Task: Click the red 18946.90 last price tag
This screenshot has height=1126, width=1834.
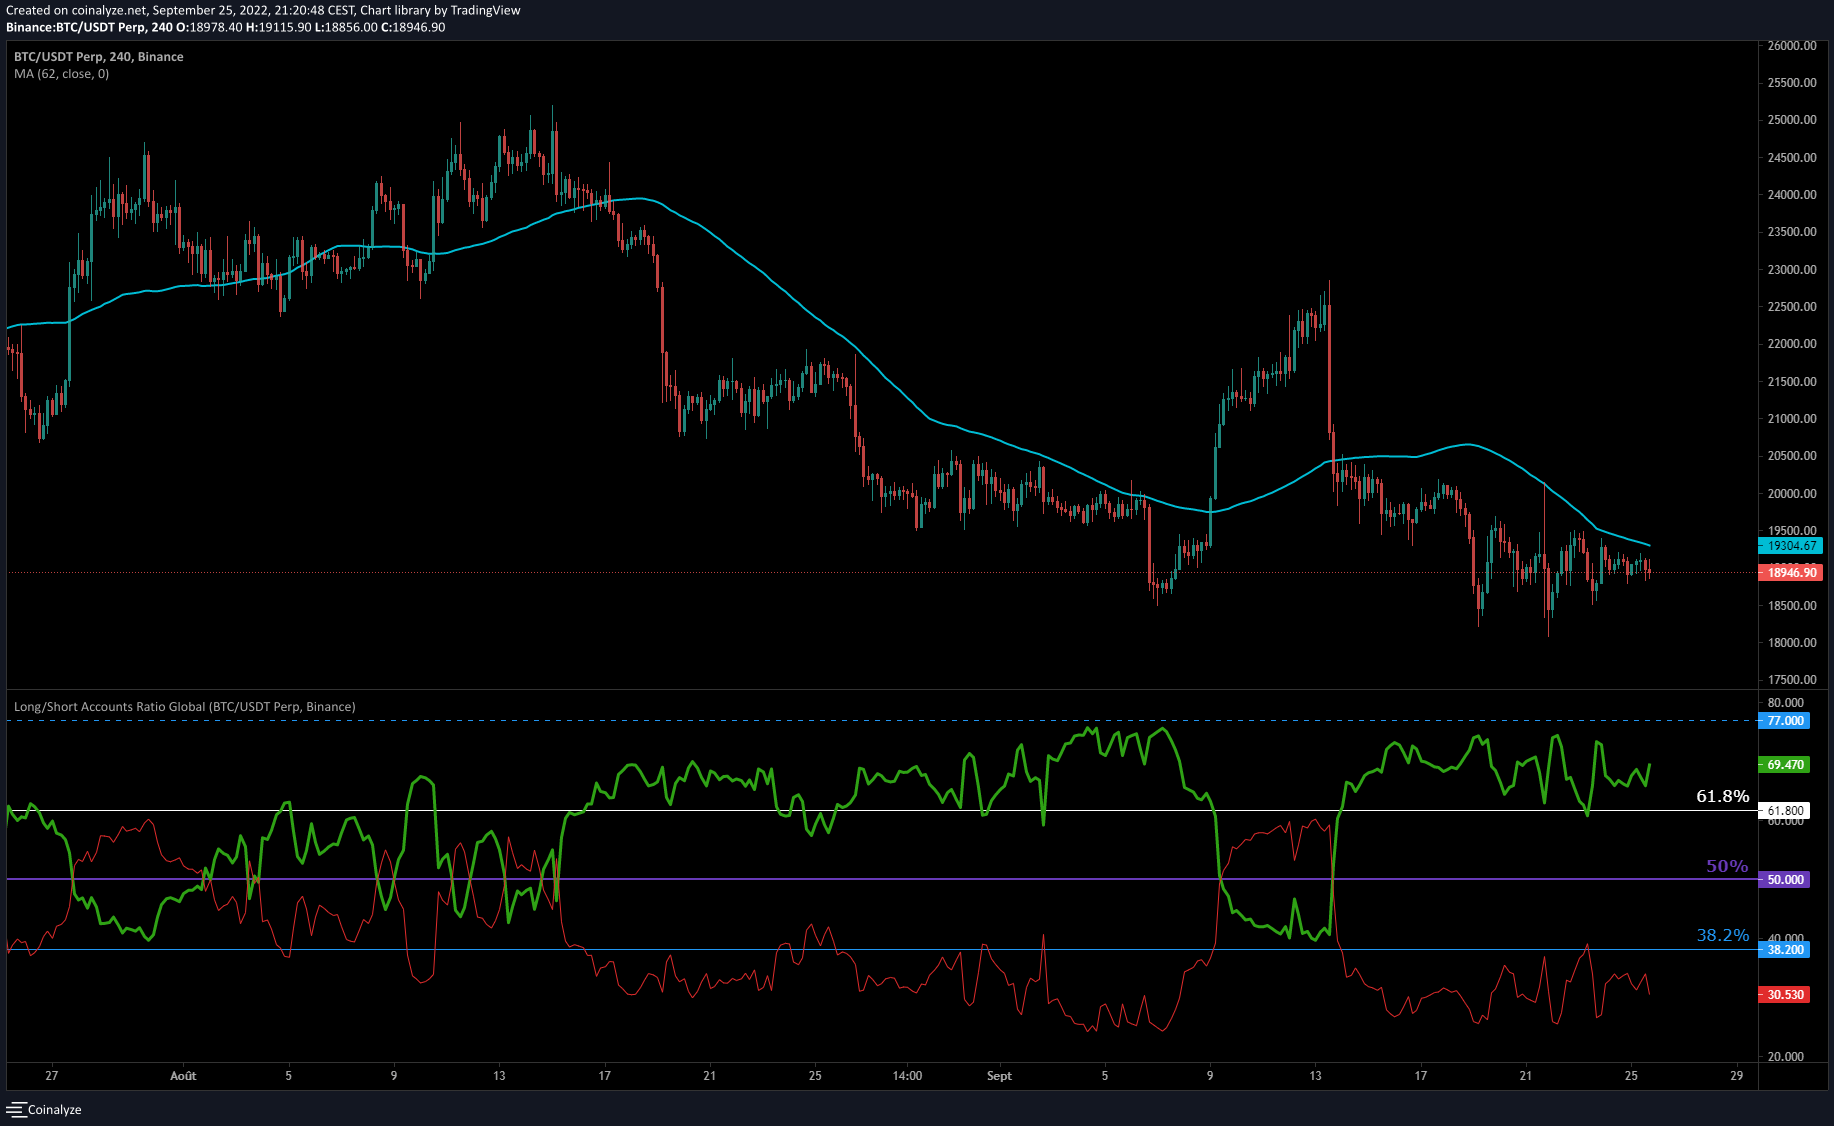Action: click(x=1790, y=573)
